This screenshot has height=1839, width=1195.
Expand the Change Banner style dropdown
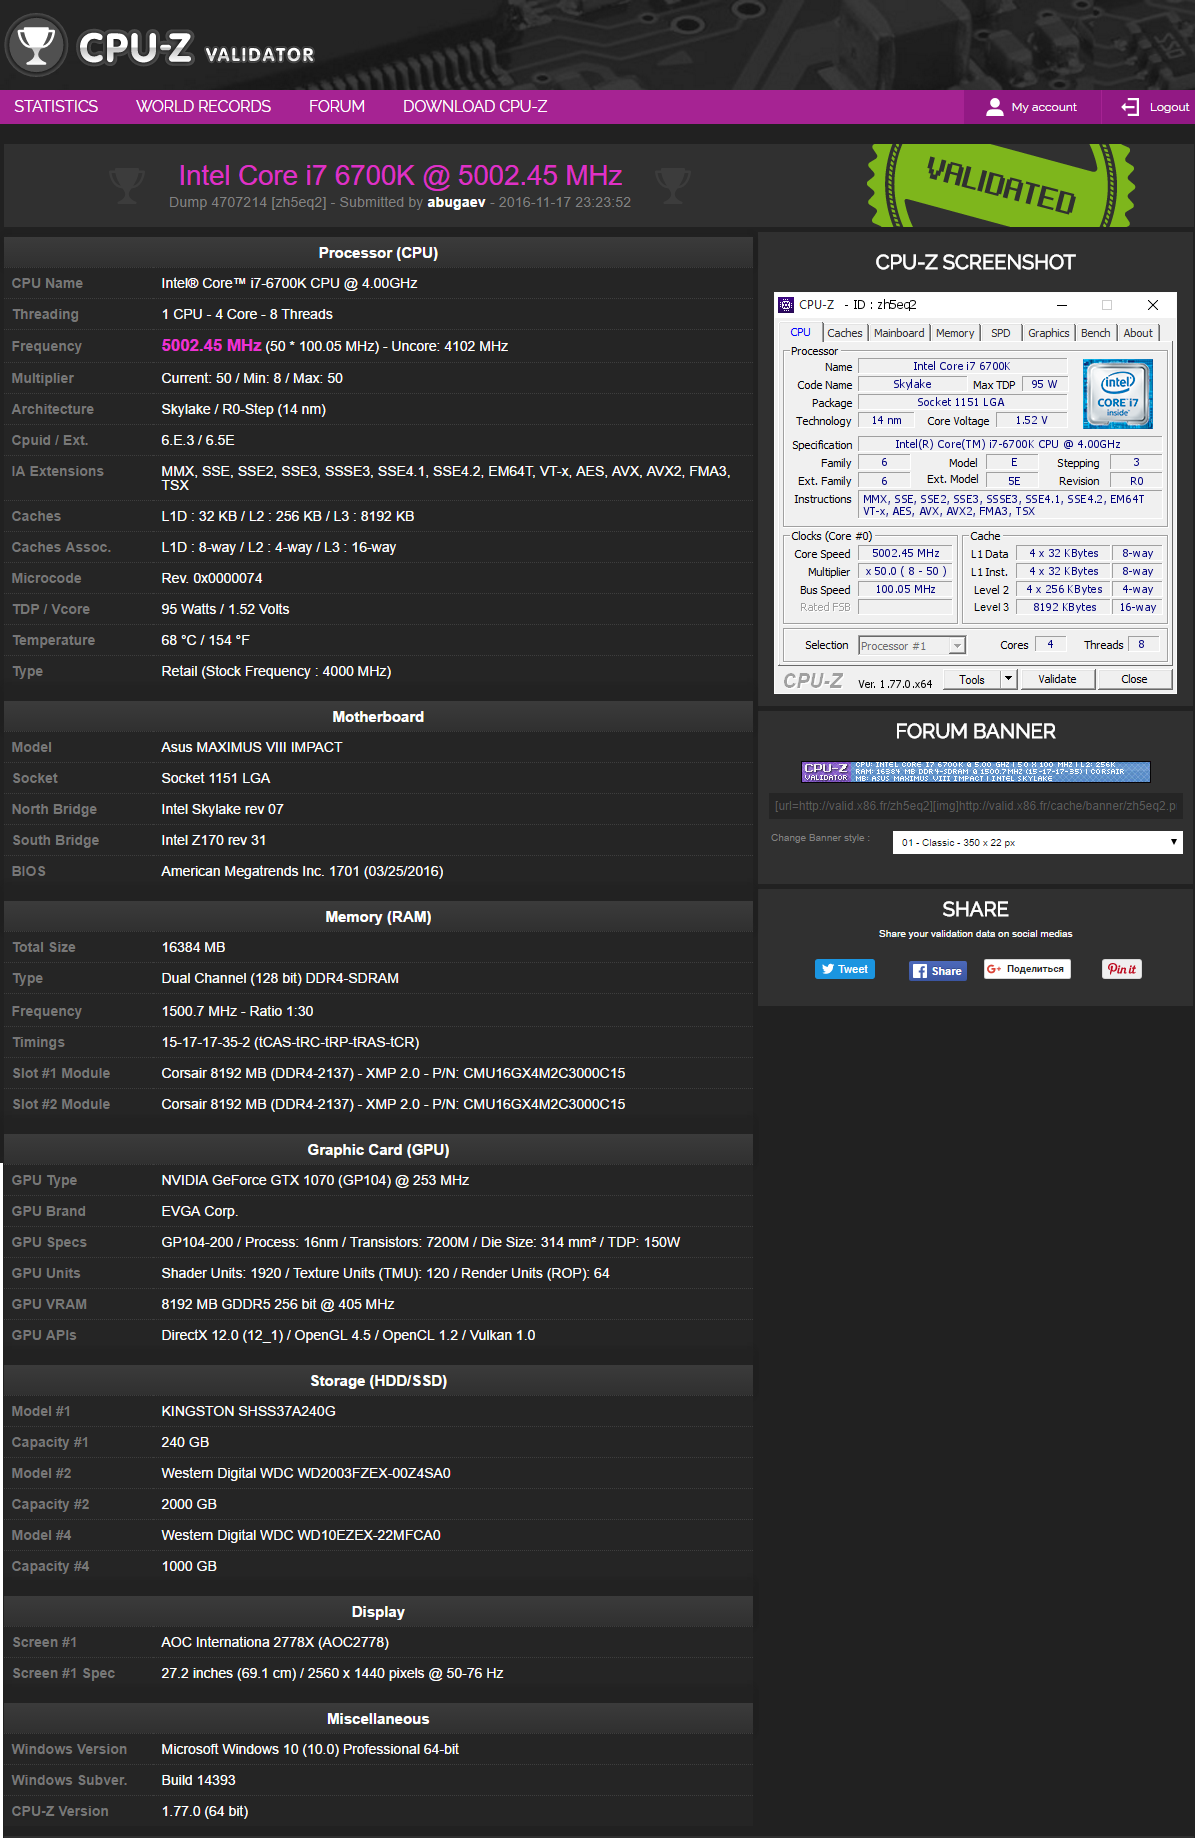pyautogui.click(x=1037, y=842)
